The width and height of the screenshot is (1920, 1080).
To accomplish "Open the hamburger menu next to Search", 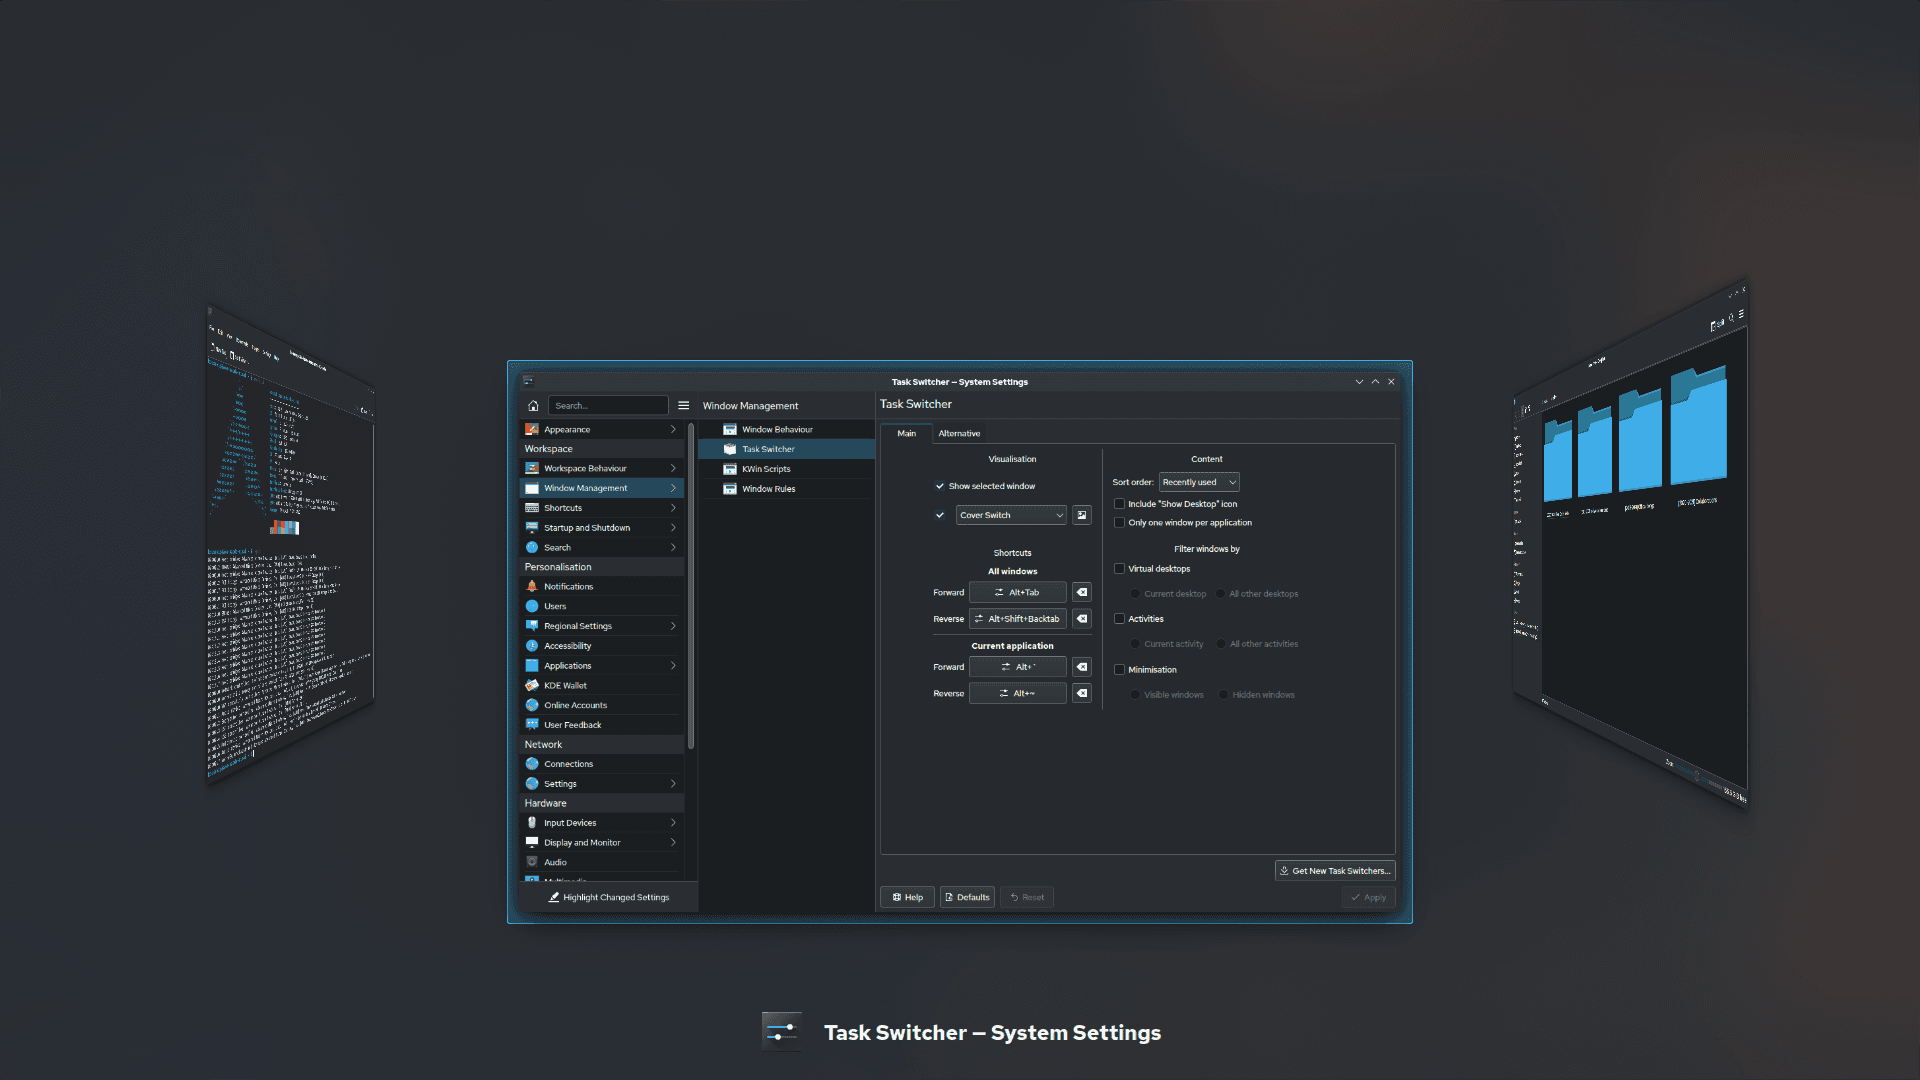I will pos(684,406).
